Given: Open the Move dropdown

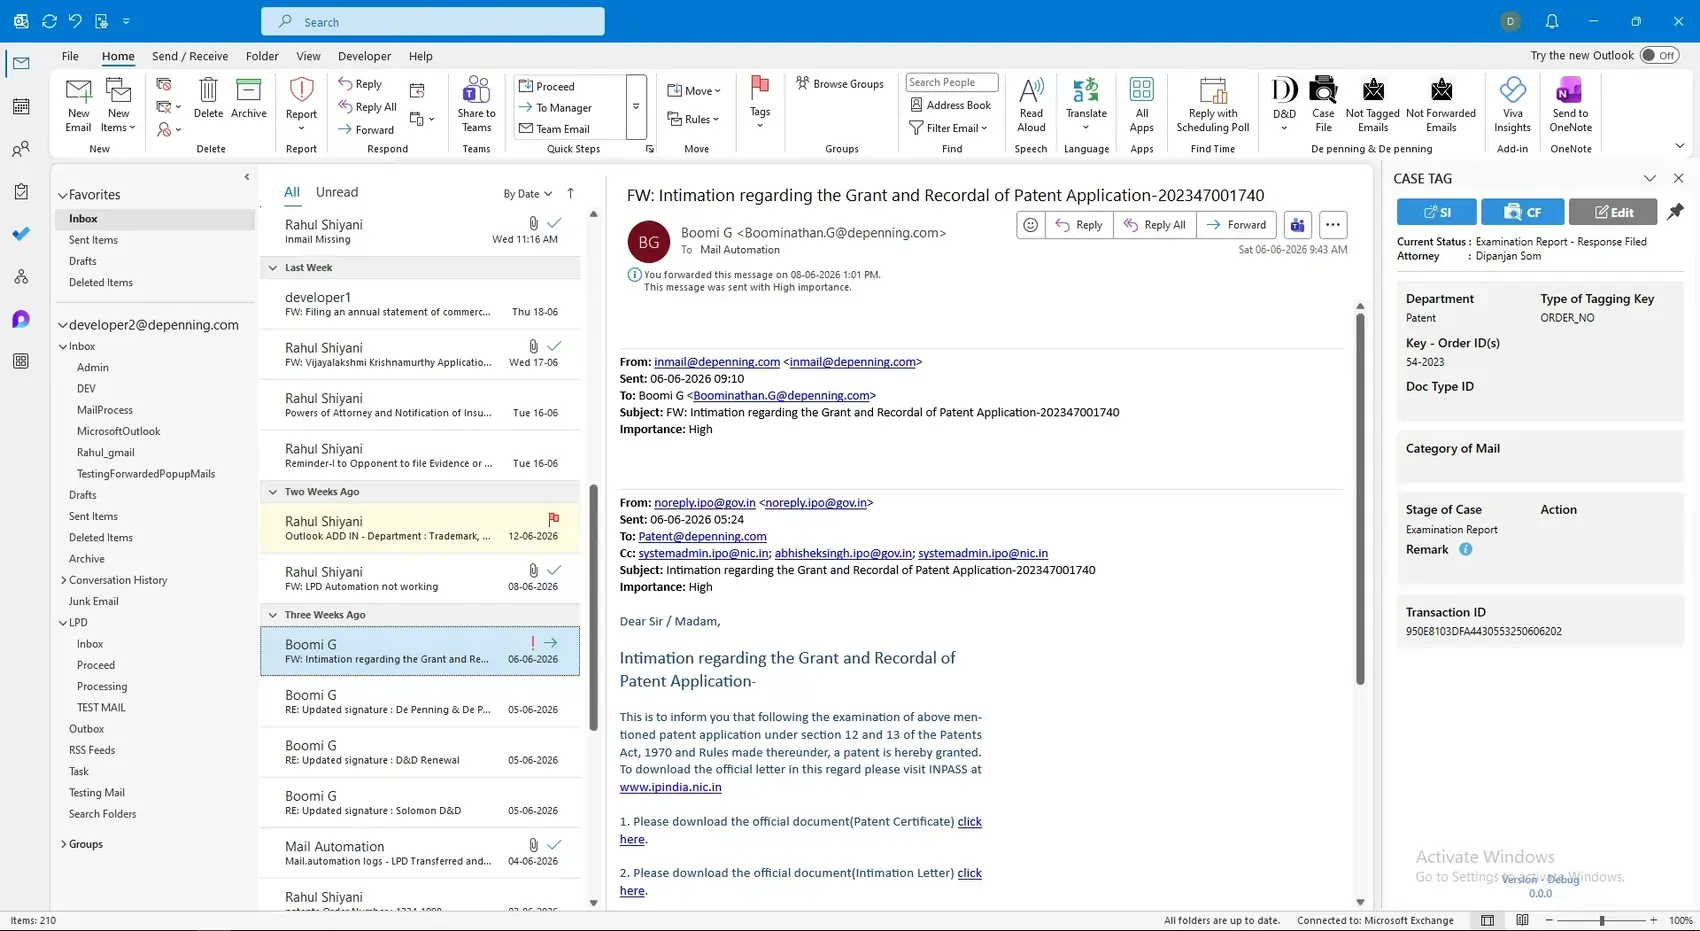Looking at the screenshot, I should (695, 91).
